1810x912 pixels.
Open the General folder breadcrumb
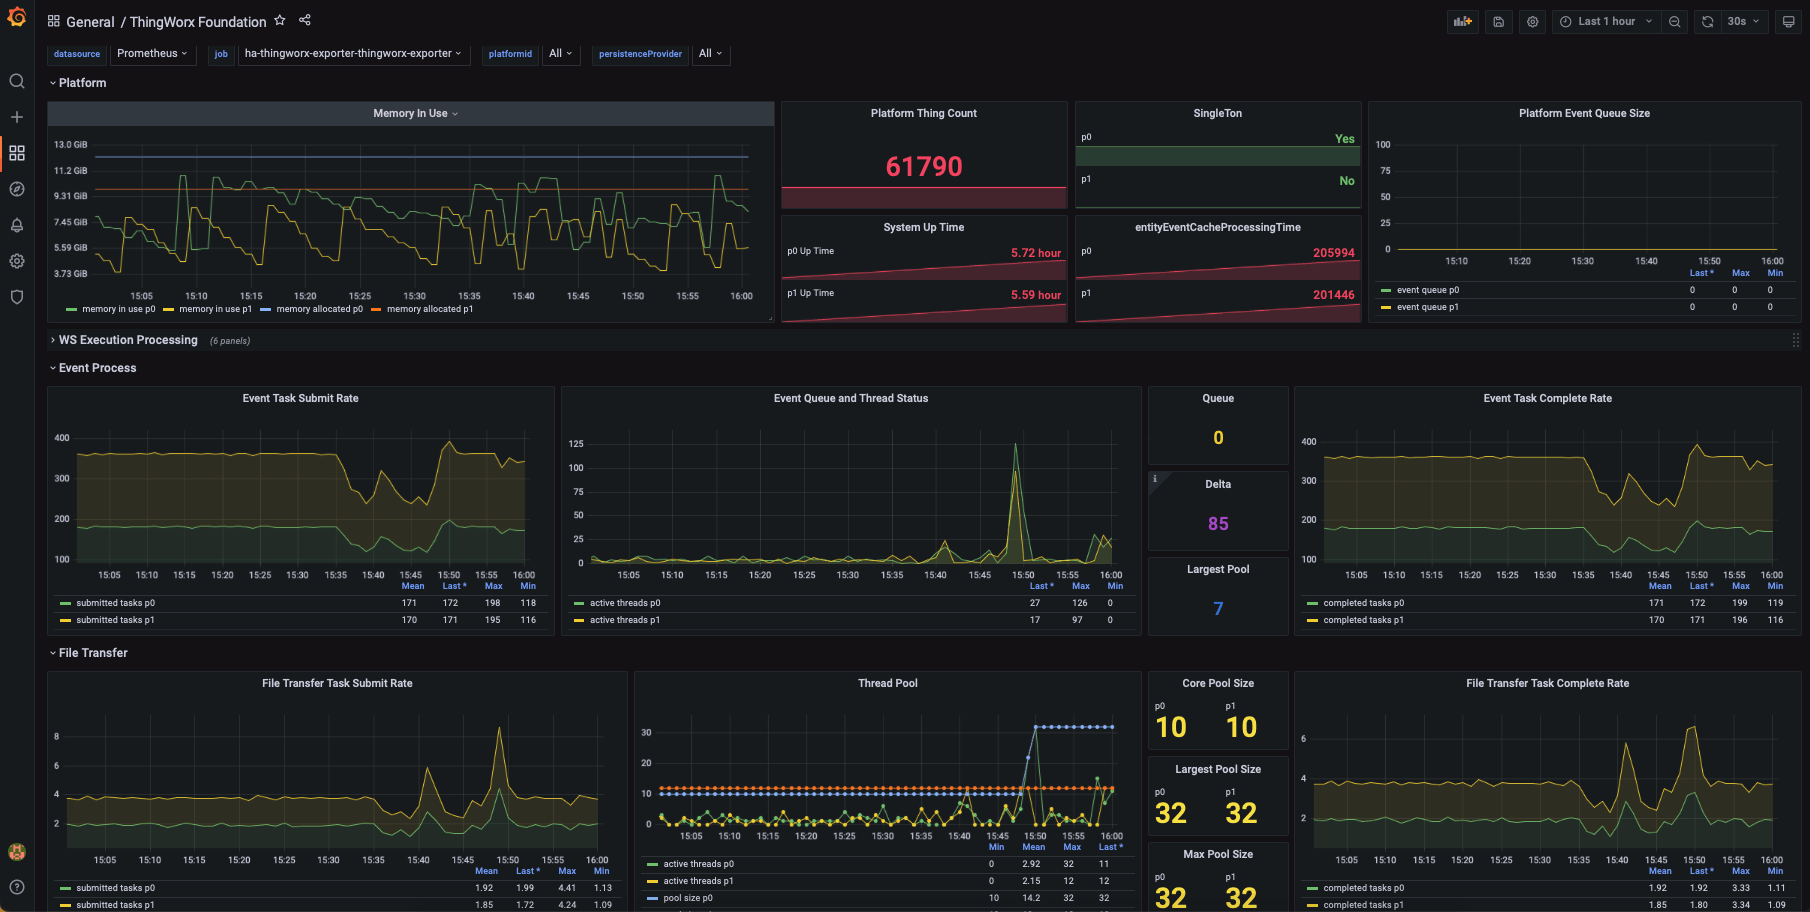point(90,22)
